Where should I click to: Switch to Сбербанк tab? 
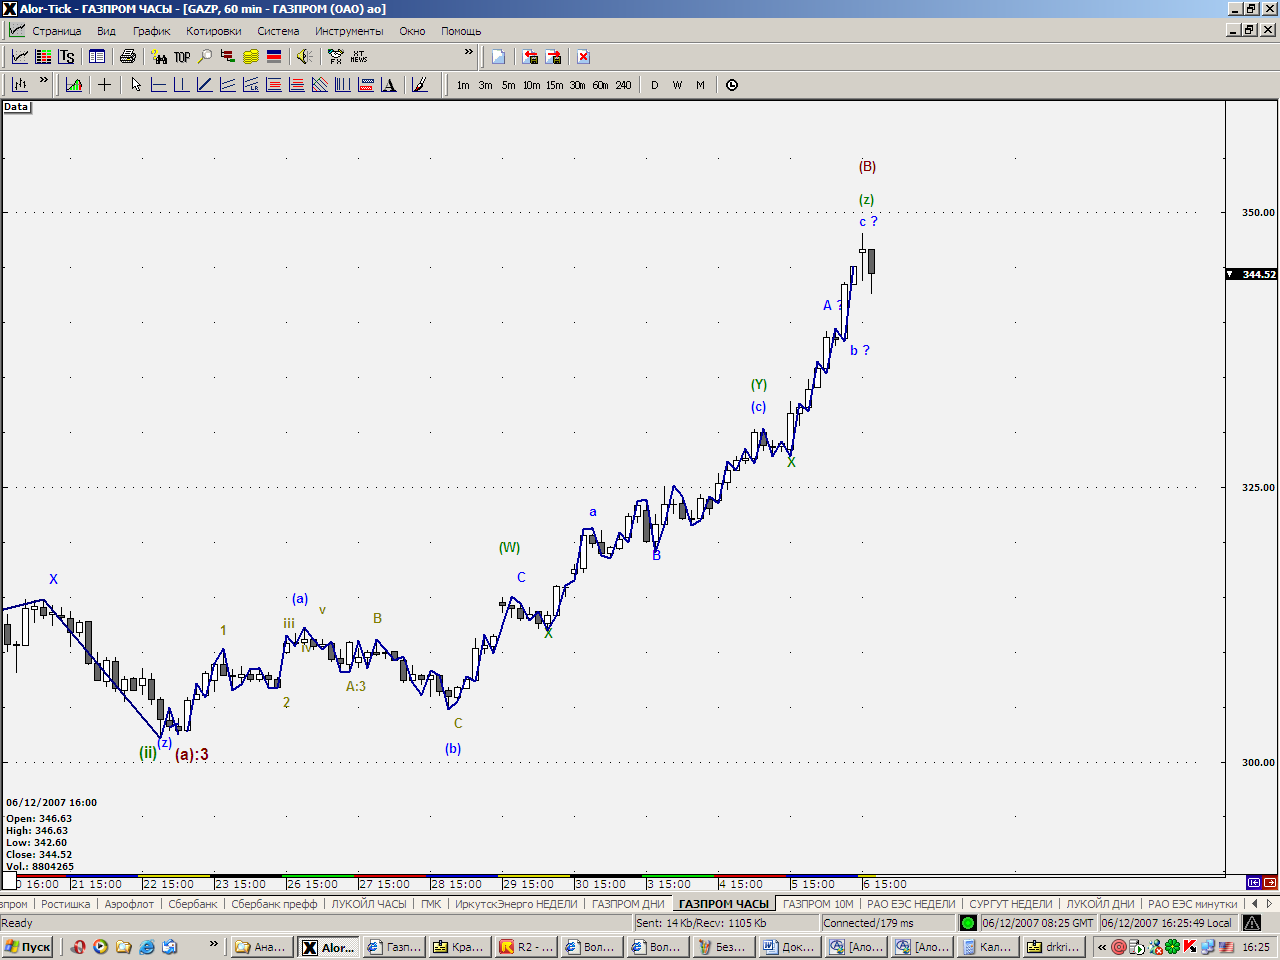[x=193, y=904]
